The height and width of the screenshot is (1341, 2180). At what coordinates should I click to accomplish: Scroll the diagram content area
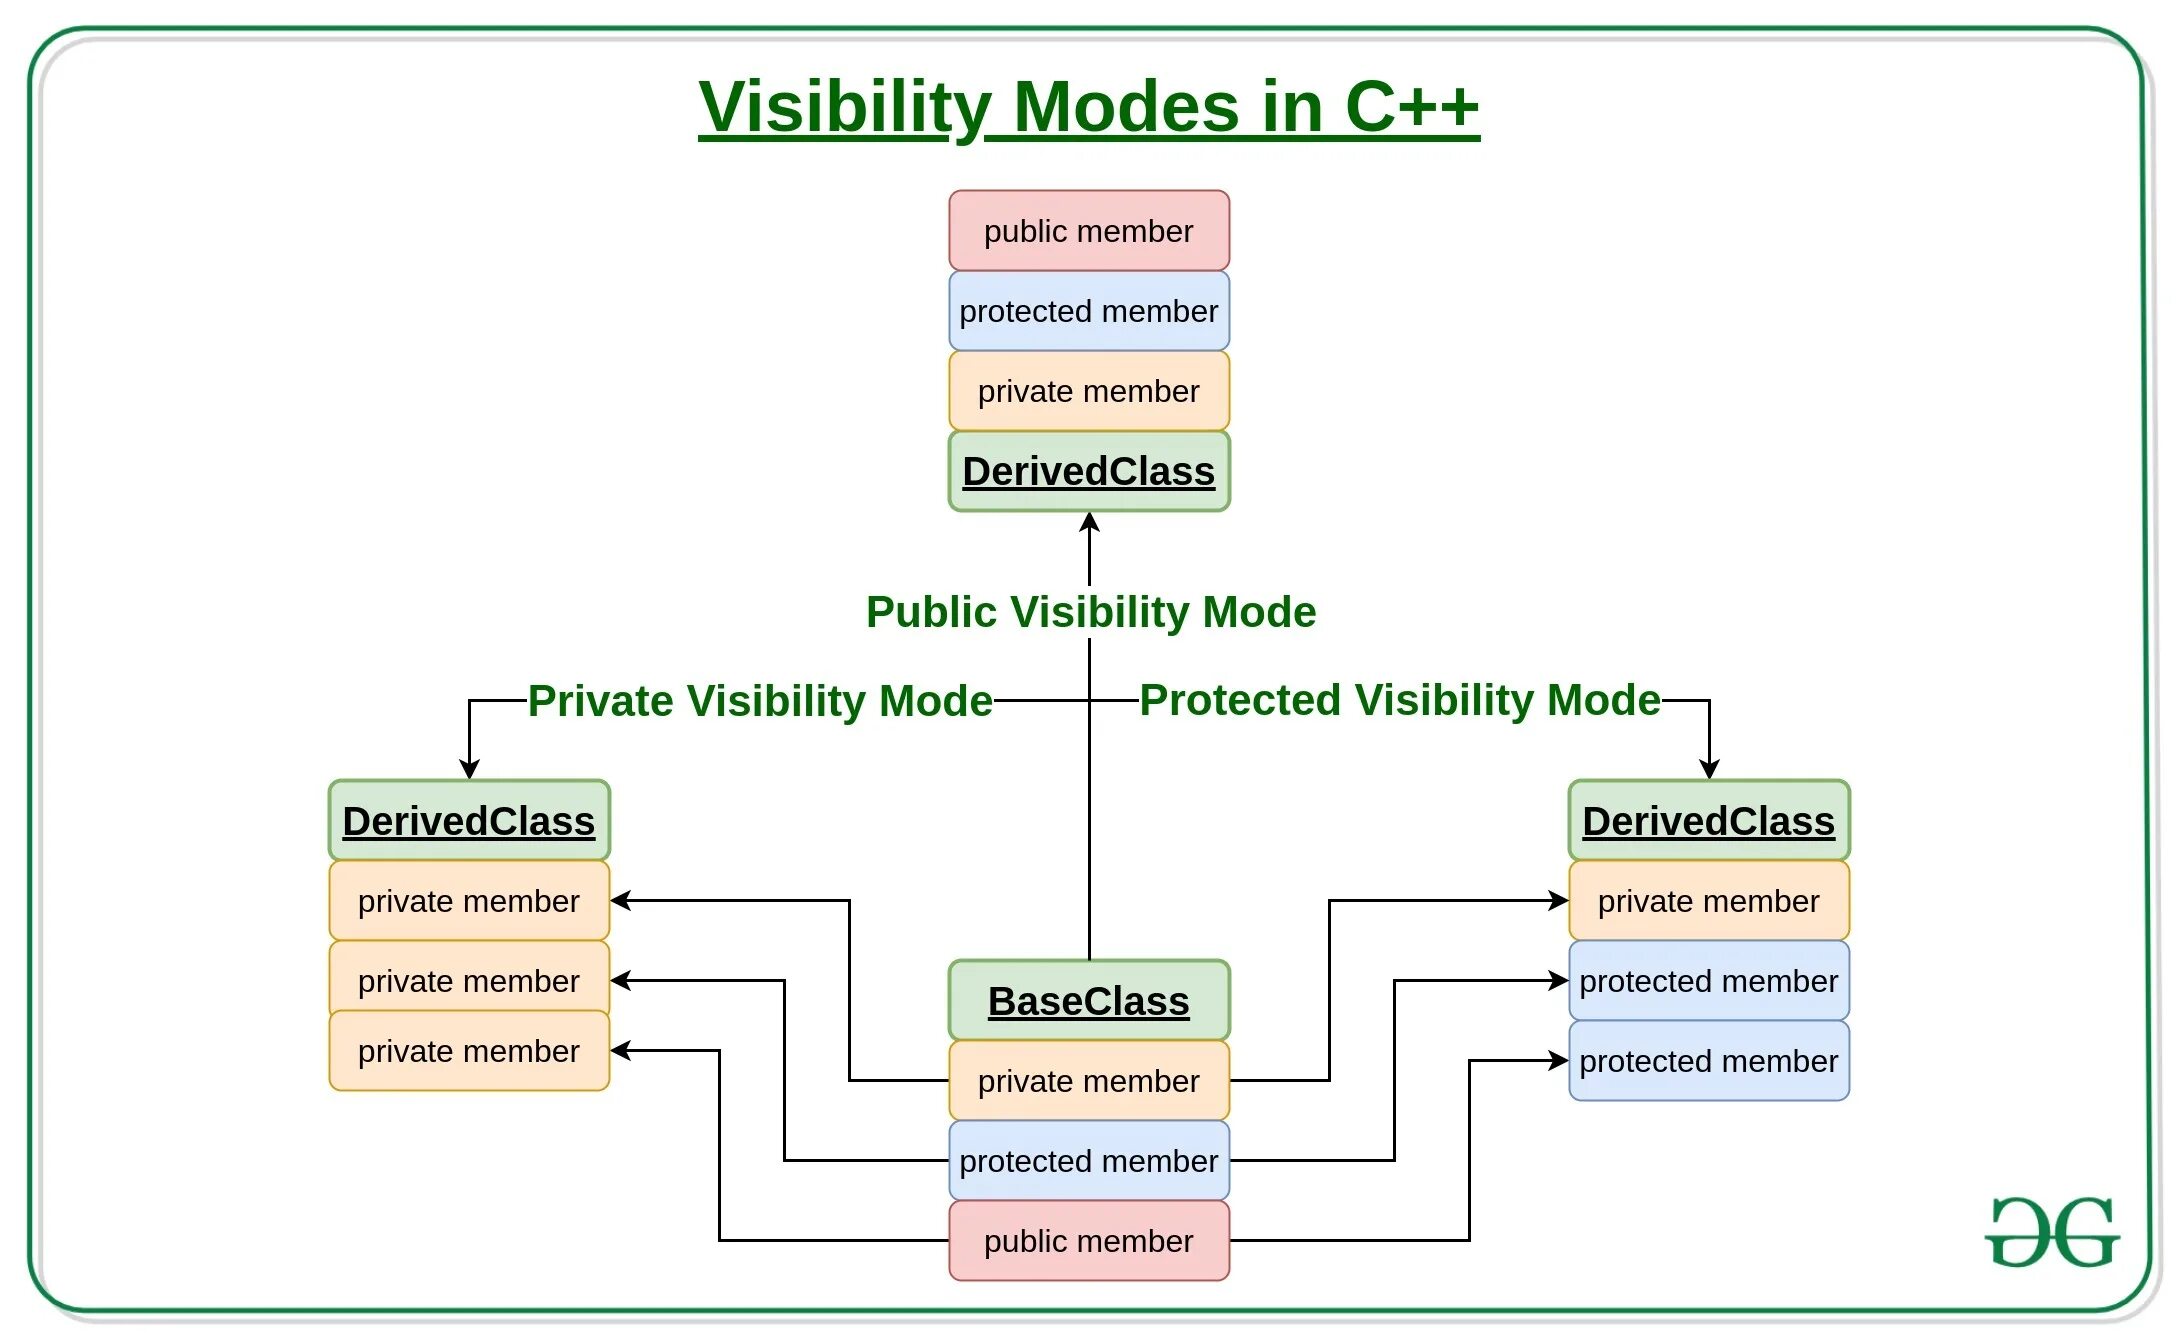click(x=1090, y=670)
